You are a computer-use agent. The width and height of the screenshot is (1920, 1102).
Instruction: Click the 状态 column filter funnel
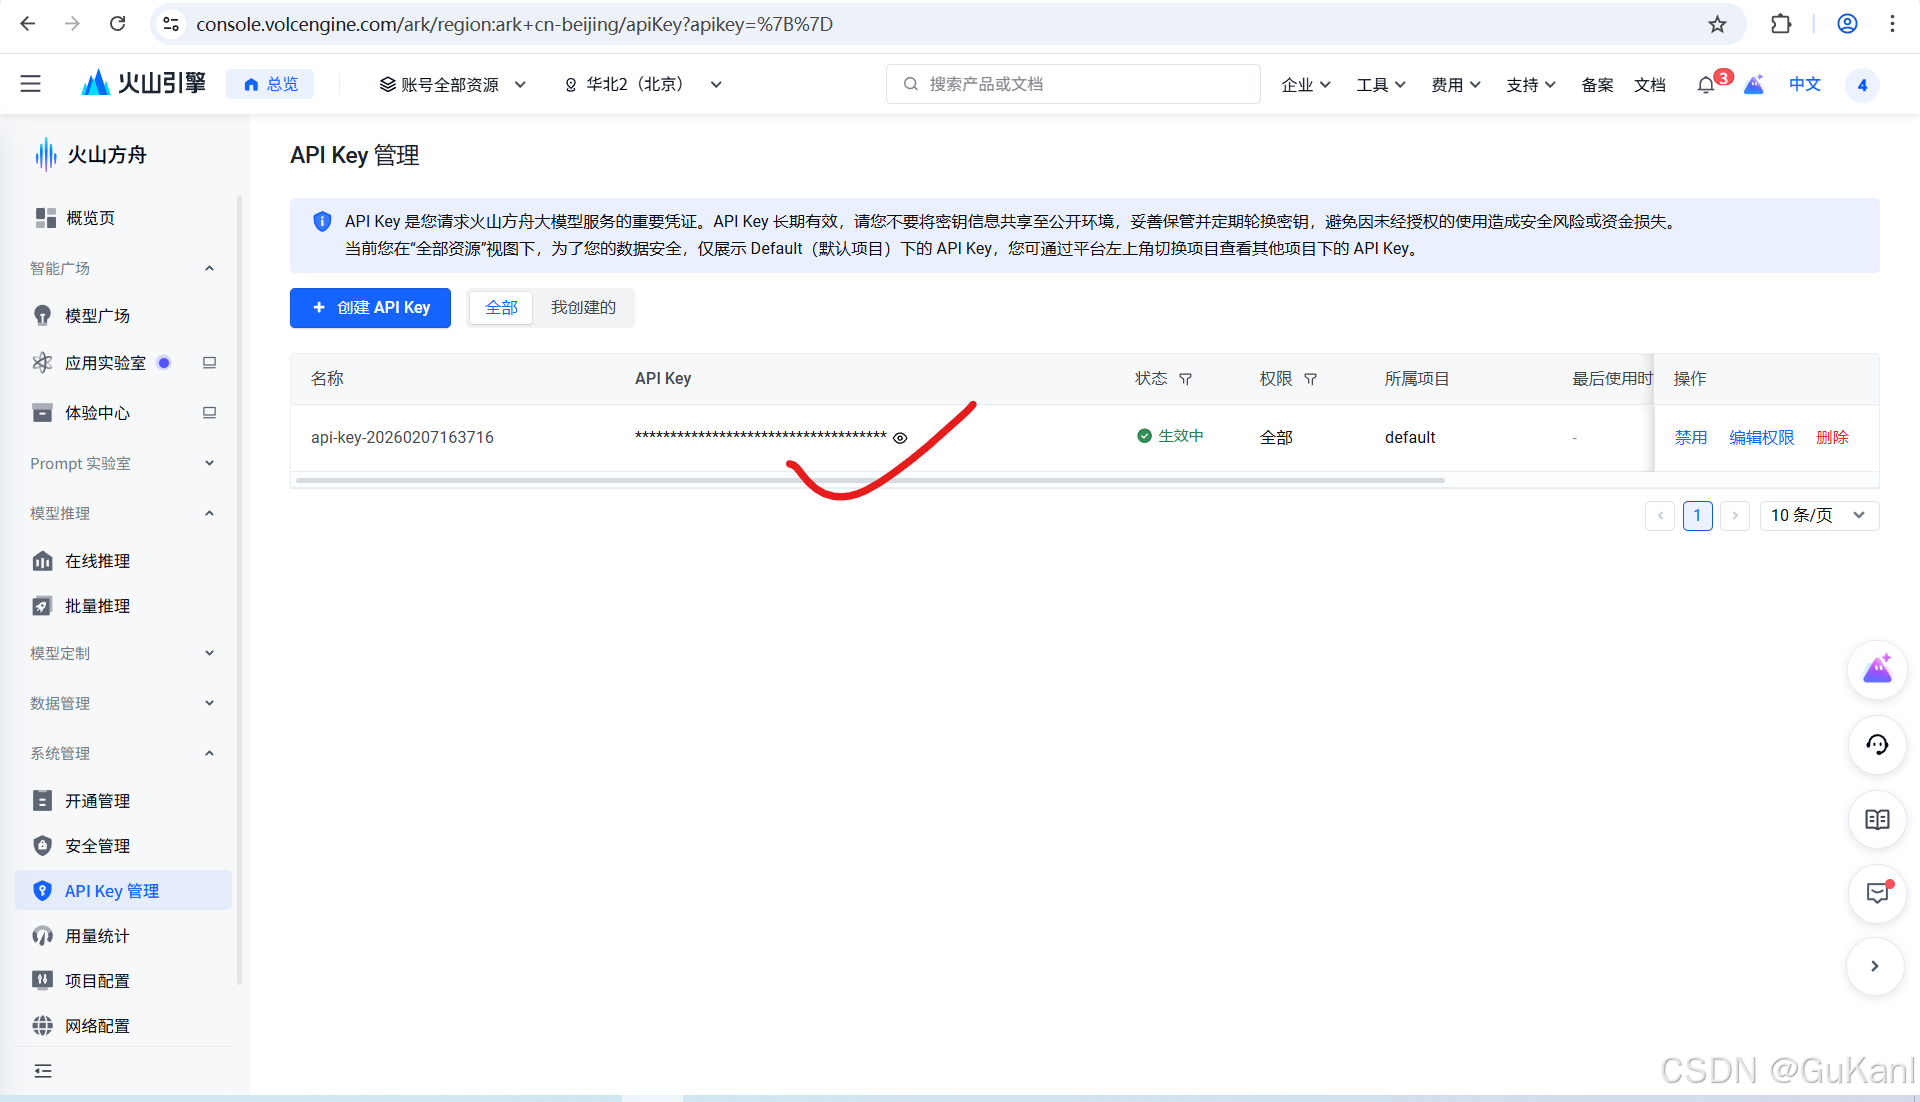pyautogui.click(x=1186, y=379)
